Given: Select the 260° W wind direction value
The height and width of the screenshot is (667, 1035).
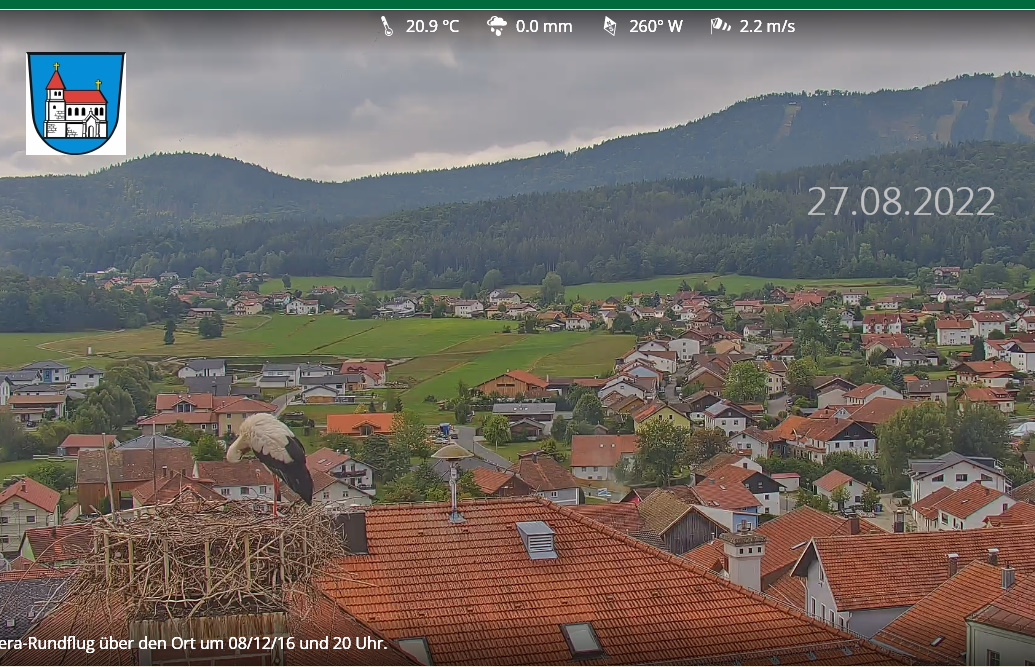Looking at the screenshot, I should coord(655,26).
